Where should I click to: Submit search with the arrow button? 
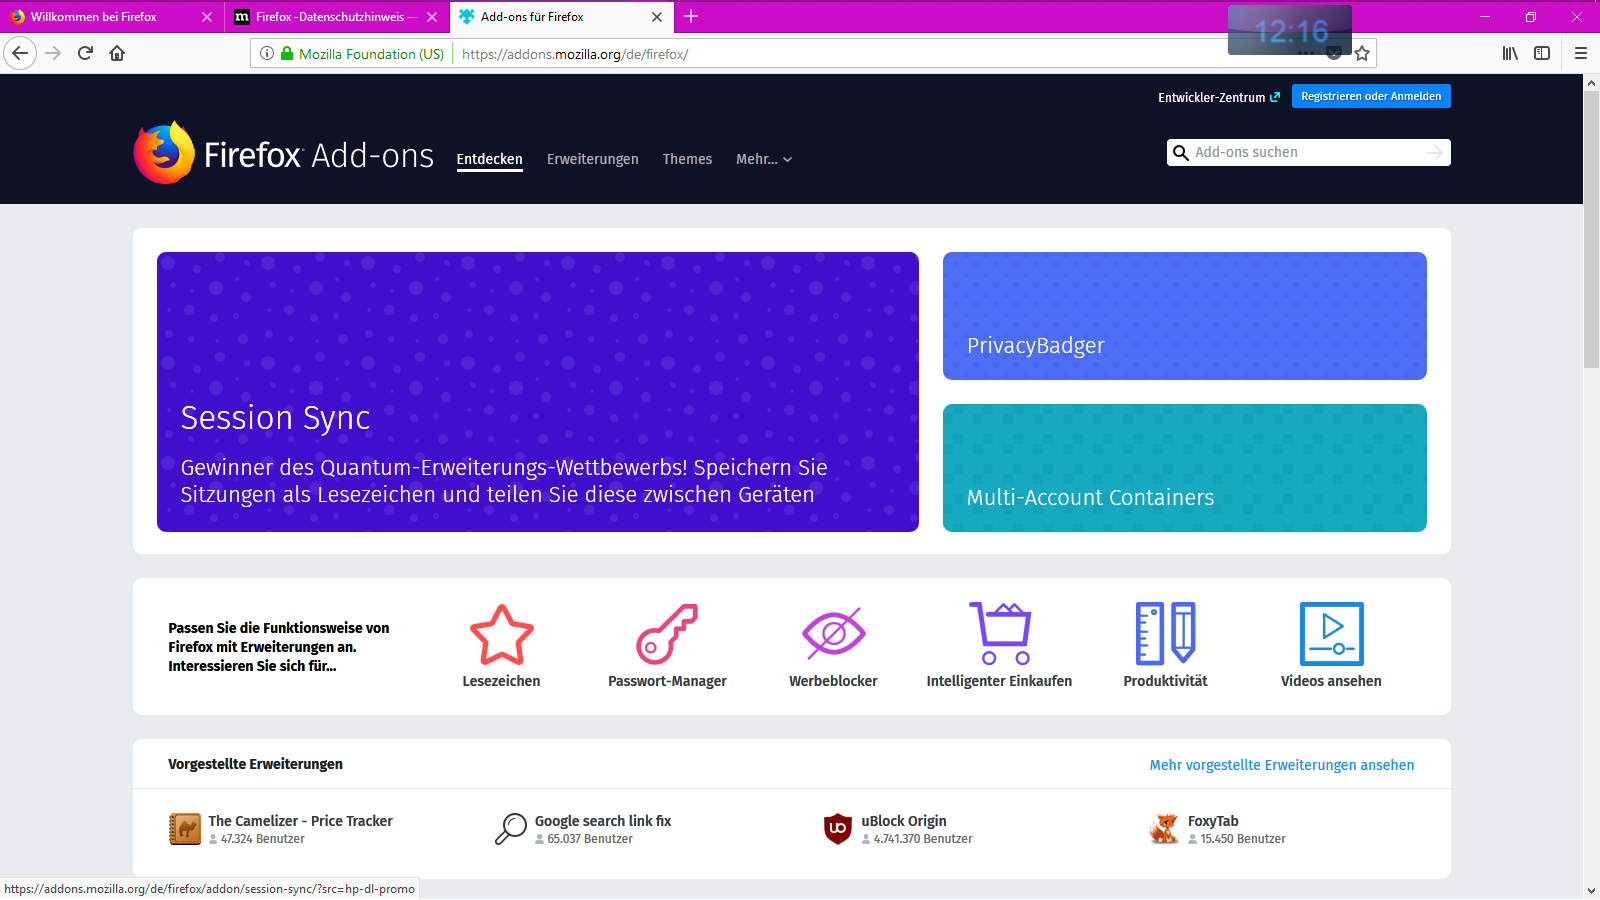click(x=1435, y=152)
